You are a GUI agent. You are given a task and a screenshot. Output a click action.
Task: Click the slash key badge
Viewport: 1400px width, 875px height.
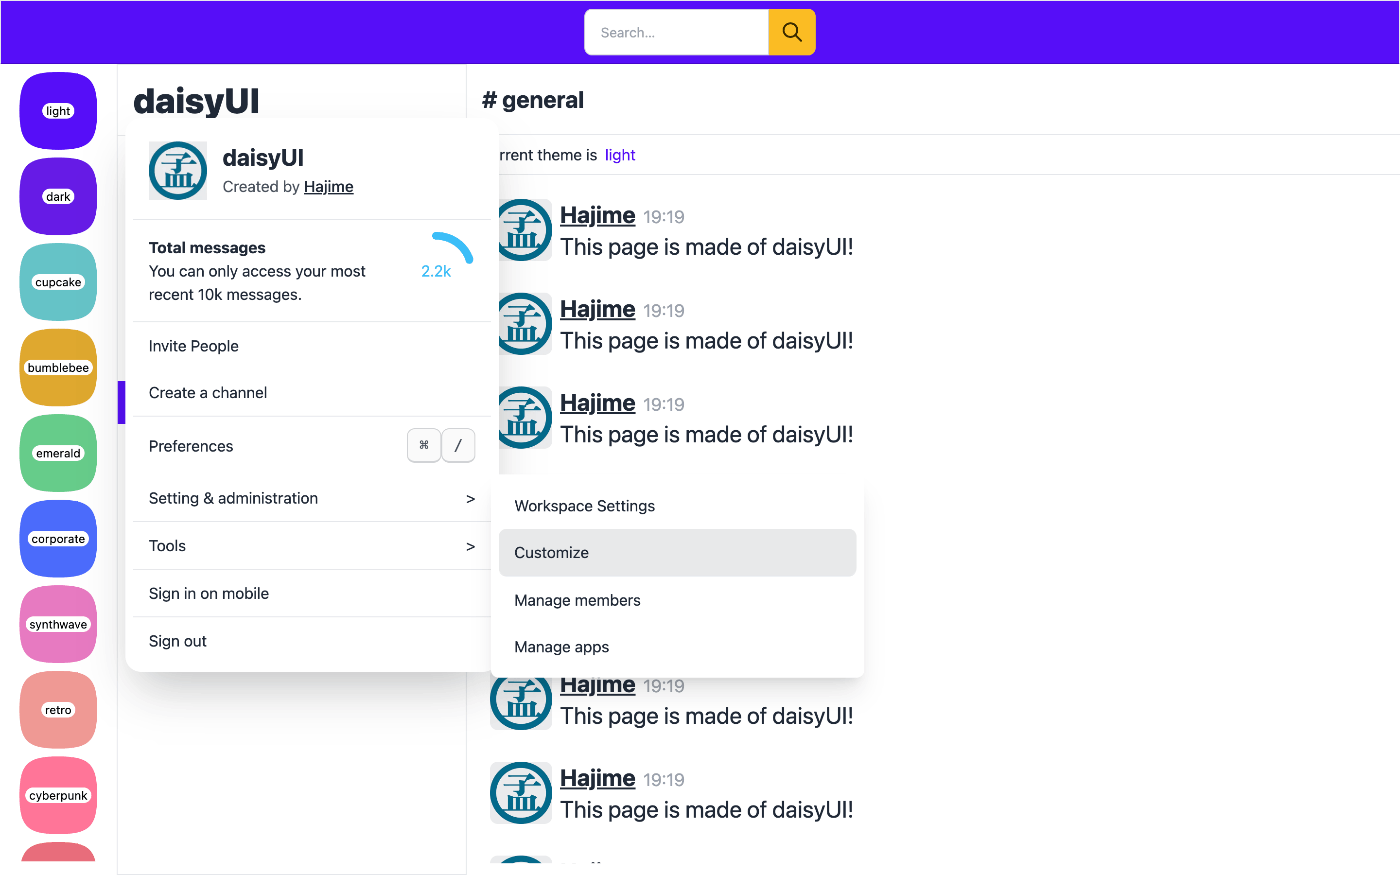458,445
